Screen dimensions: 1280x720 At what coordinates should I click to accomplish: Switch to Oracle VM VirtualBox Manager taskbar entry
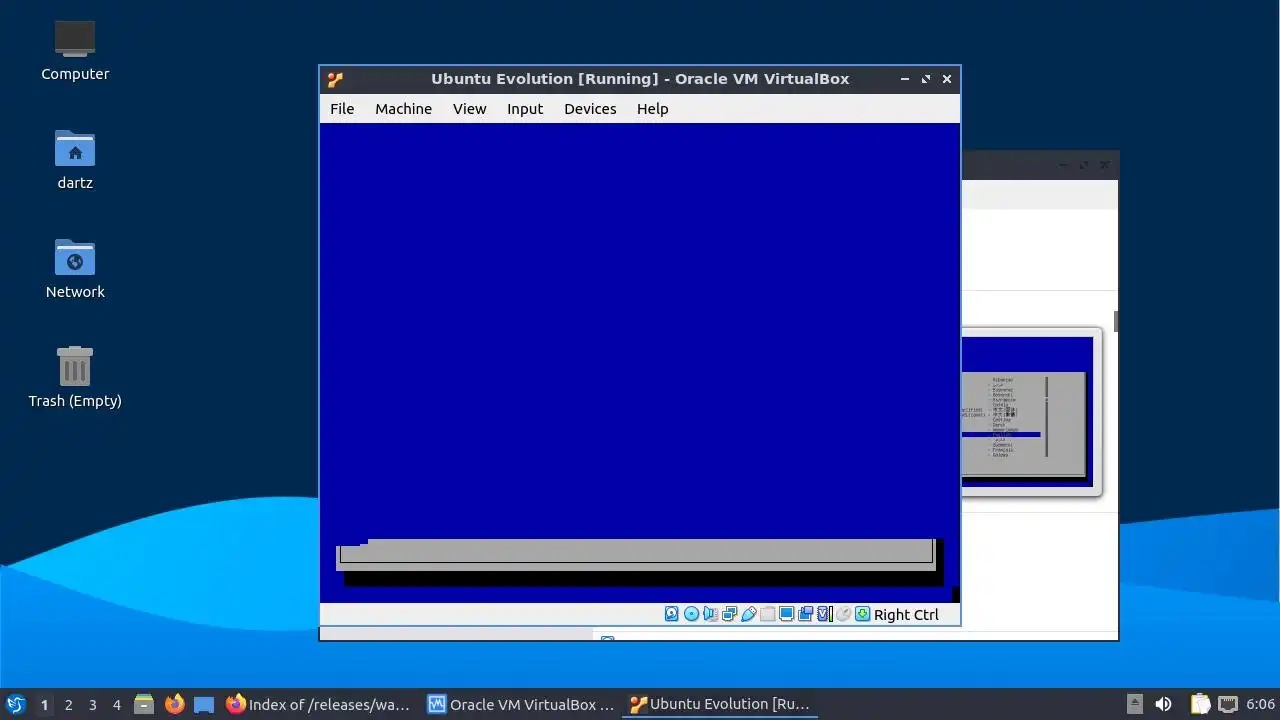[x=521, y=704]
